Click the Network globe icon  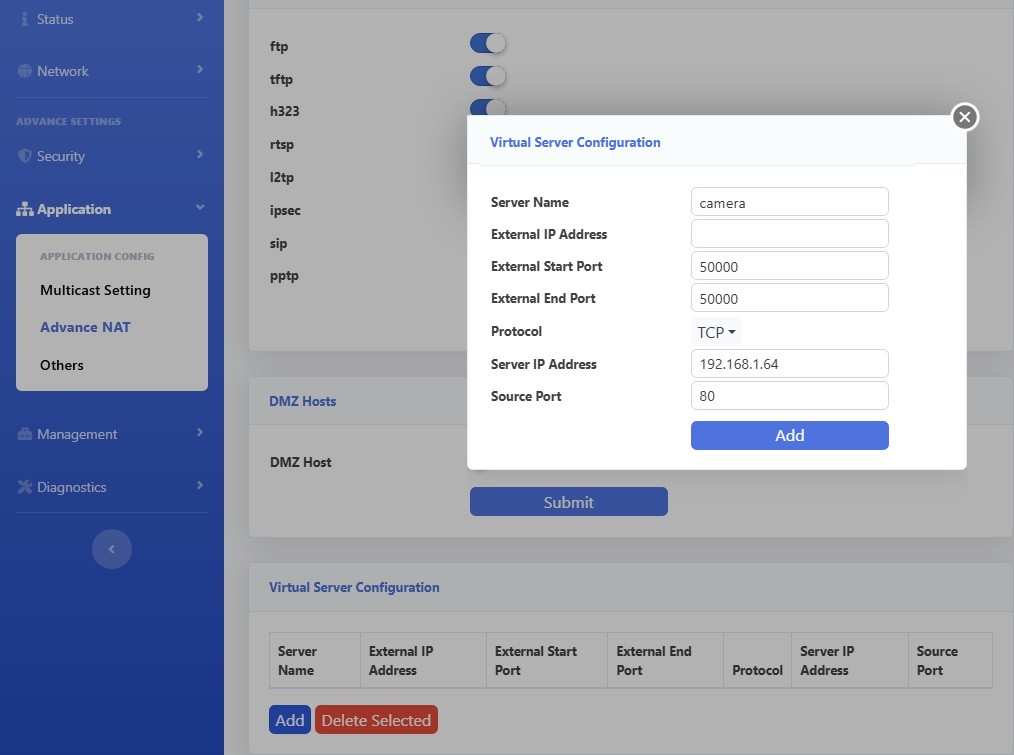tap(25, 72)
